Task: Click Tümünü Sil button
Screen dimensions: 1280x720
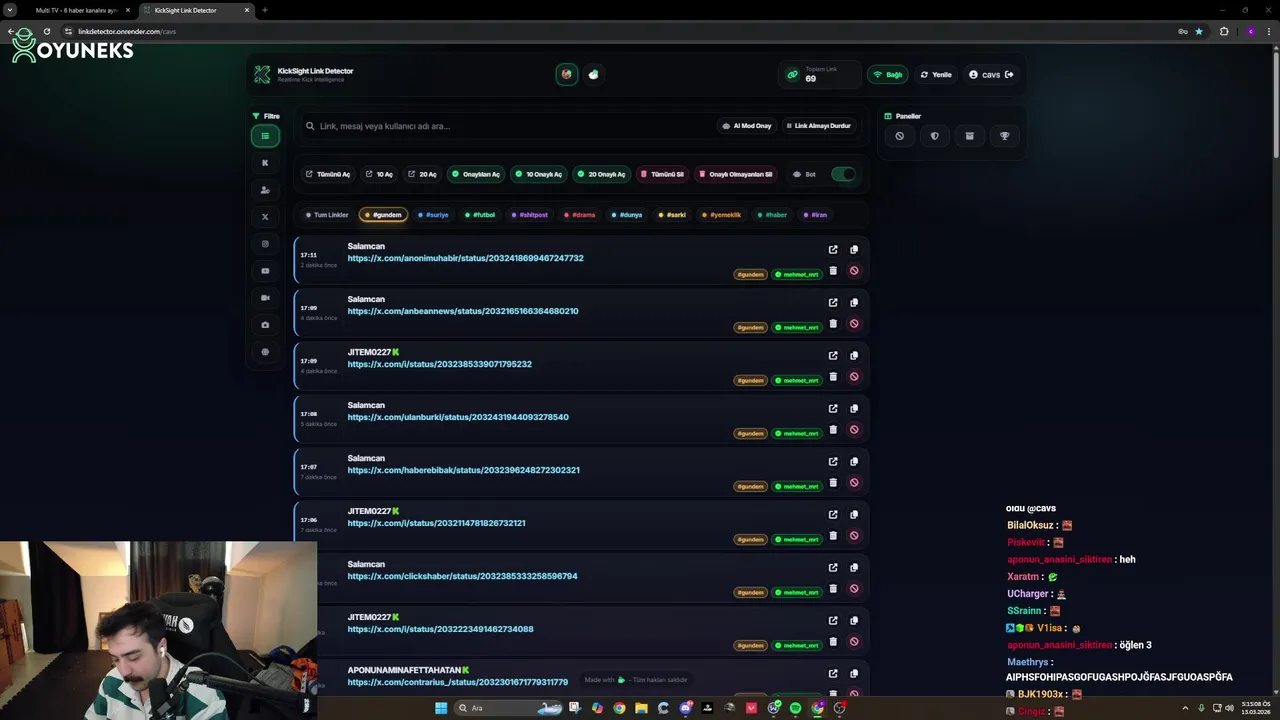Action: [x=662, y=174]
